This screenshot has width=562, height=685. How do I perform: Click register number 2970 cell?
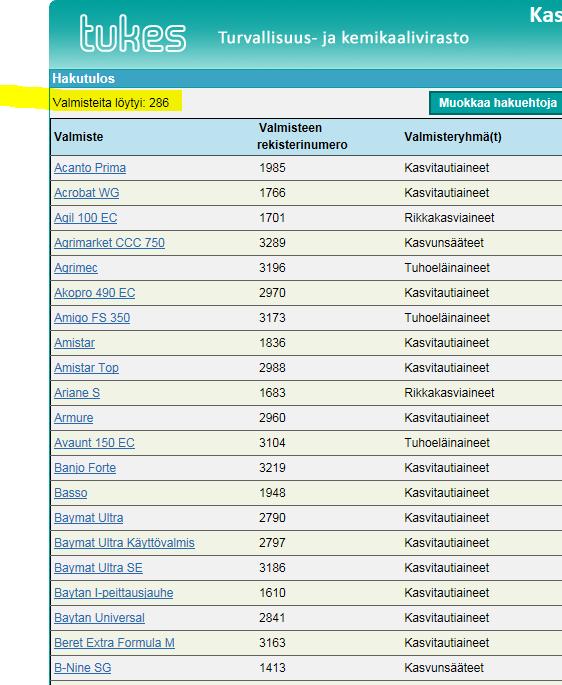tap(272, 293)
